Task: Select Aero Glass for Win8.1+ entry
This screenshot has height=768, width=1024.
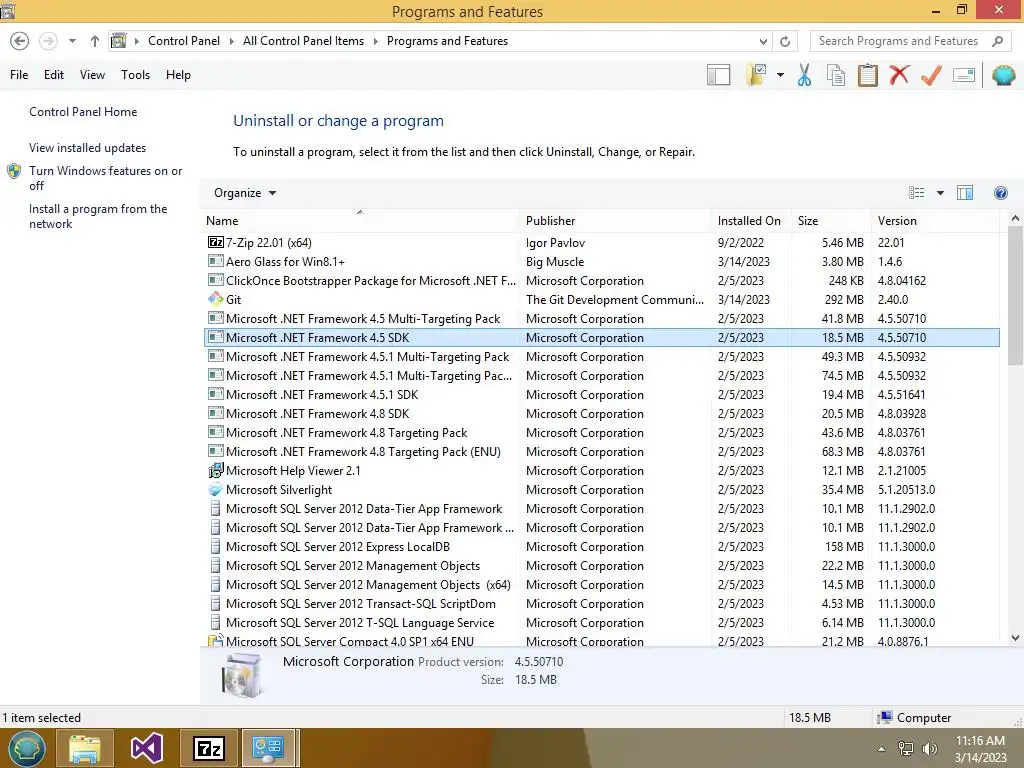Action: (602, 262)
